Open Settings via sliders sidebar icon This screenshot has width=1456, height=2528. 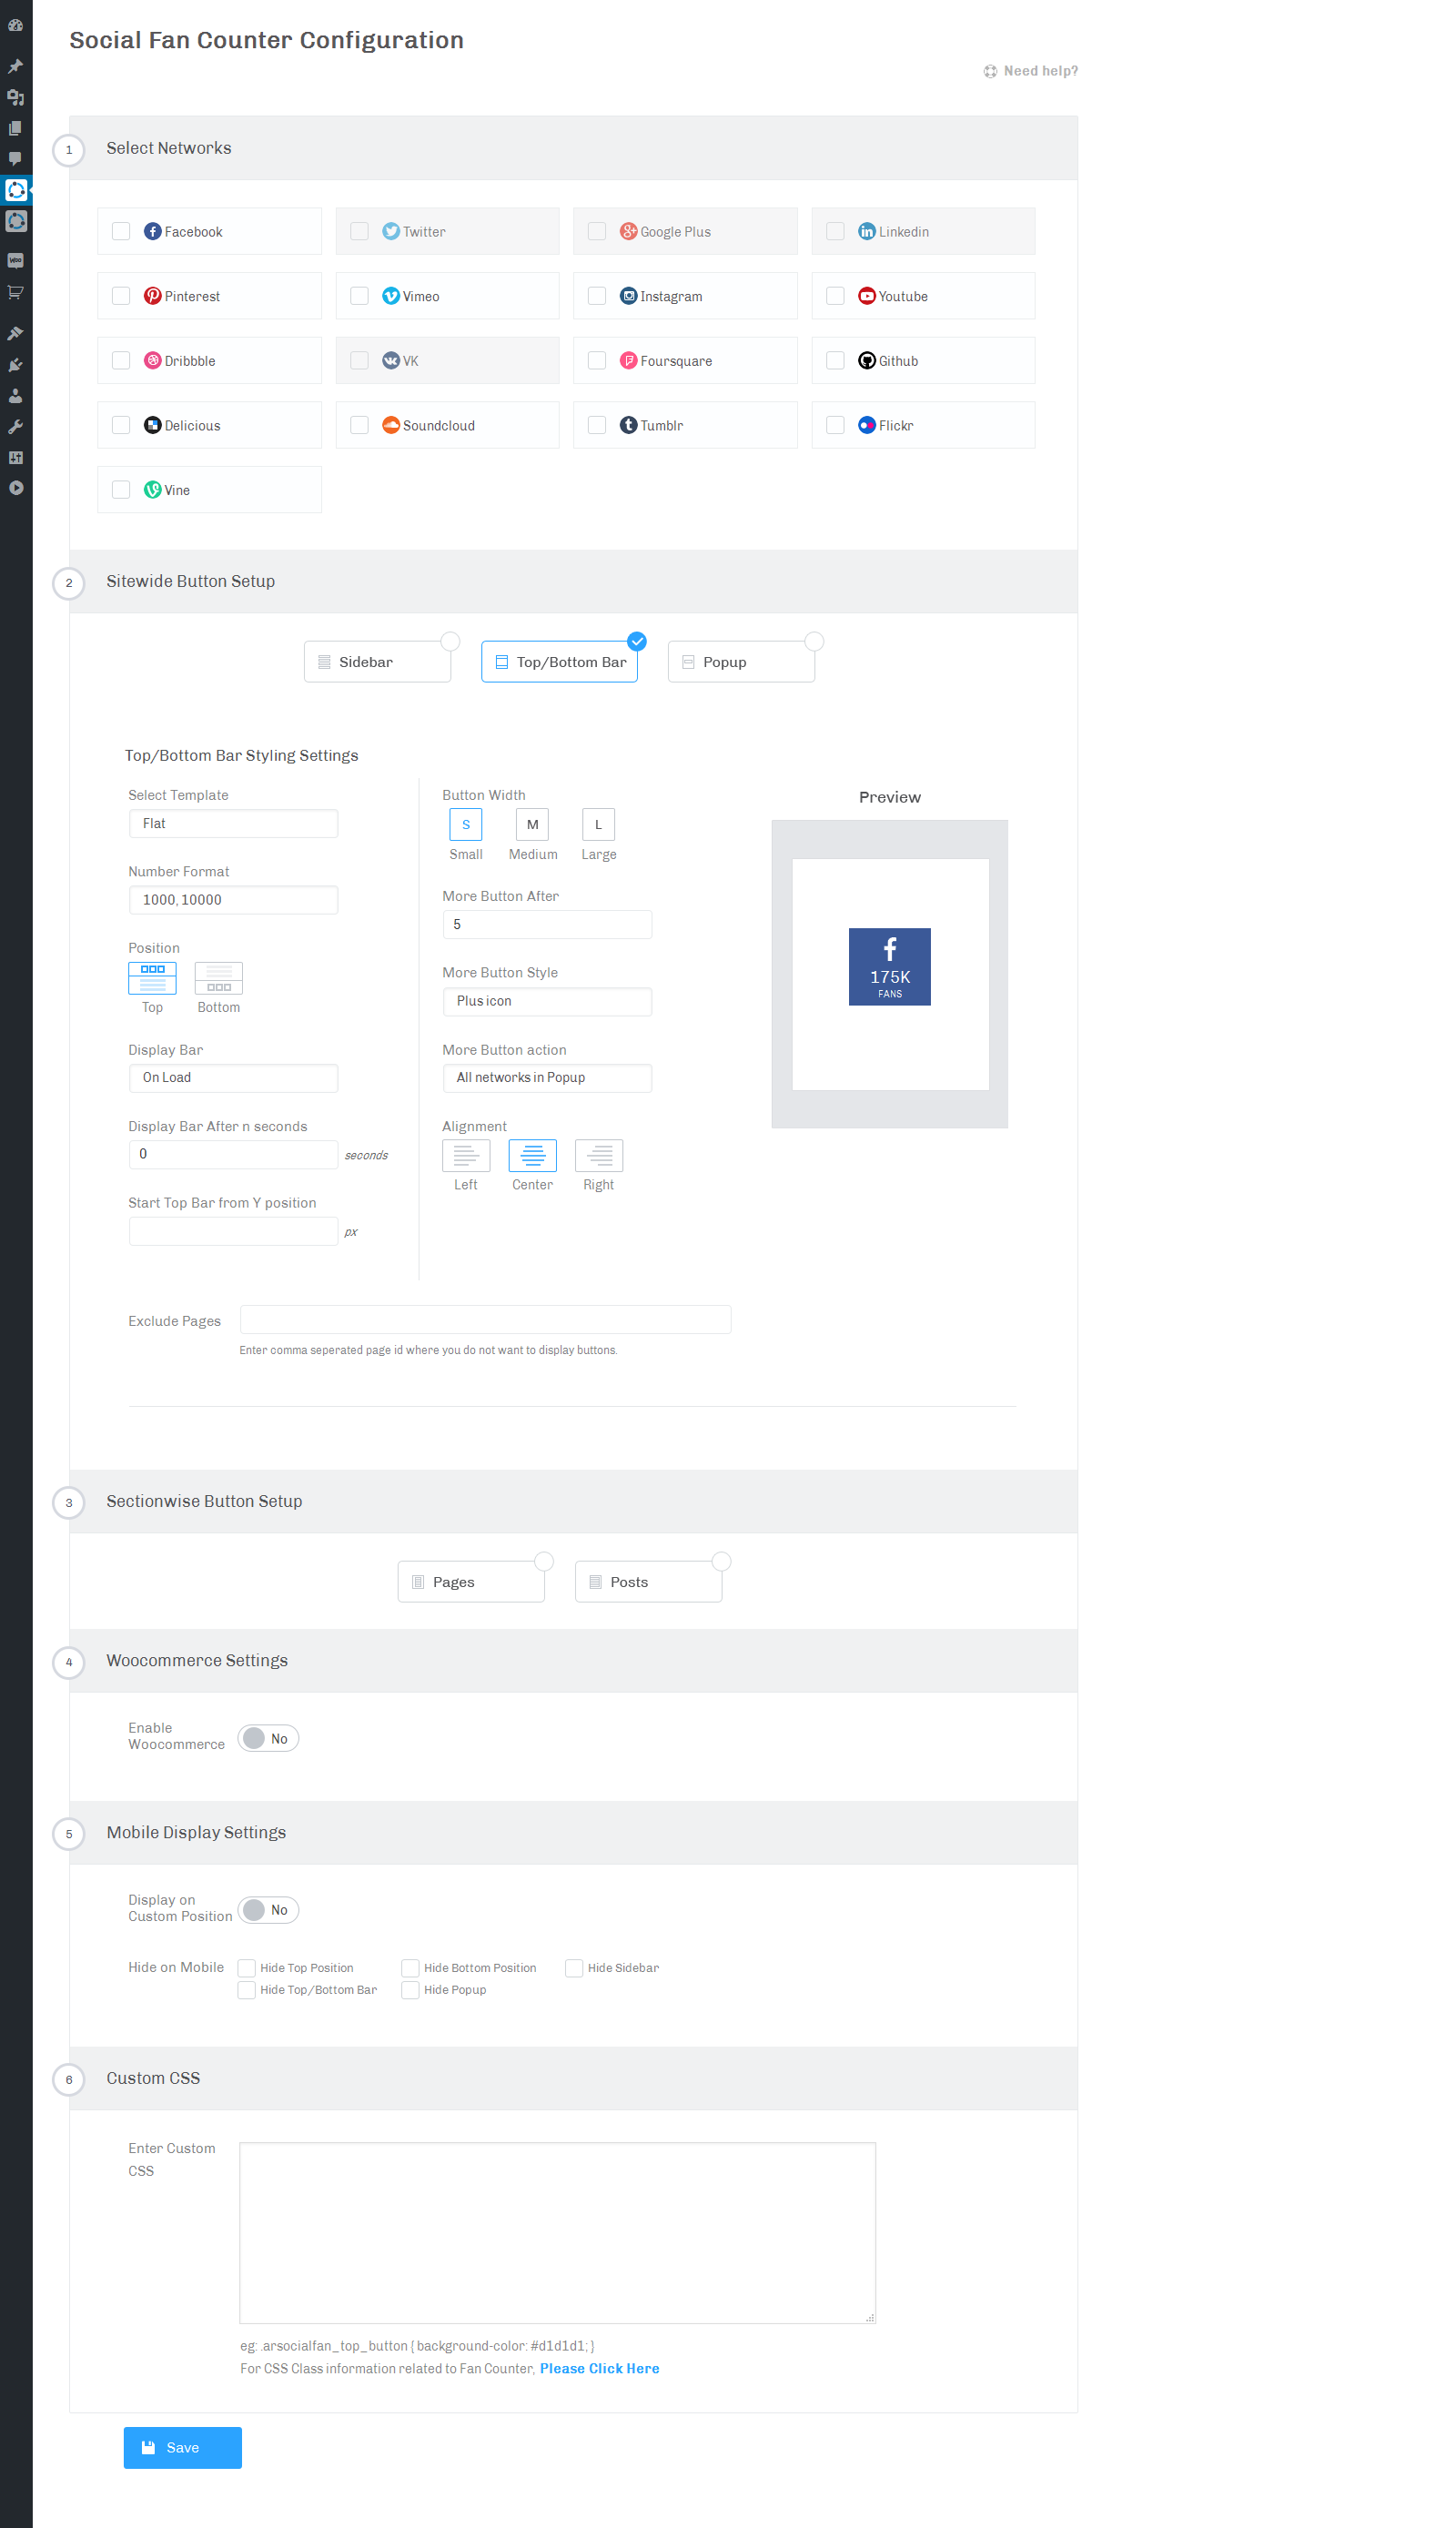[x=15, y=457]
